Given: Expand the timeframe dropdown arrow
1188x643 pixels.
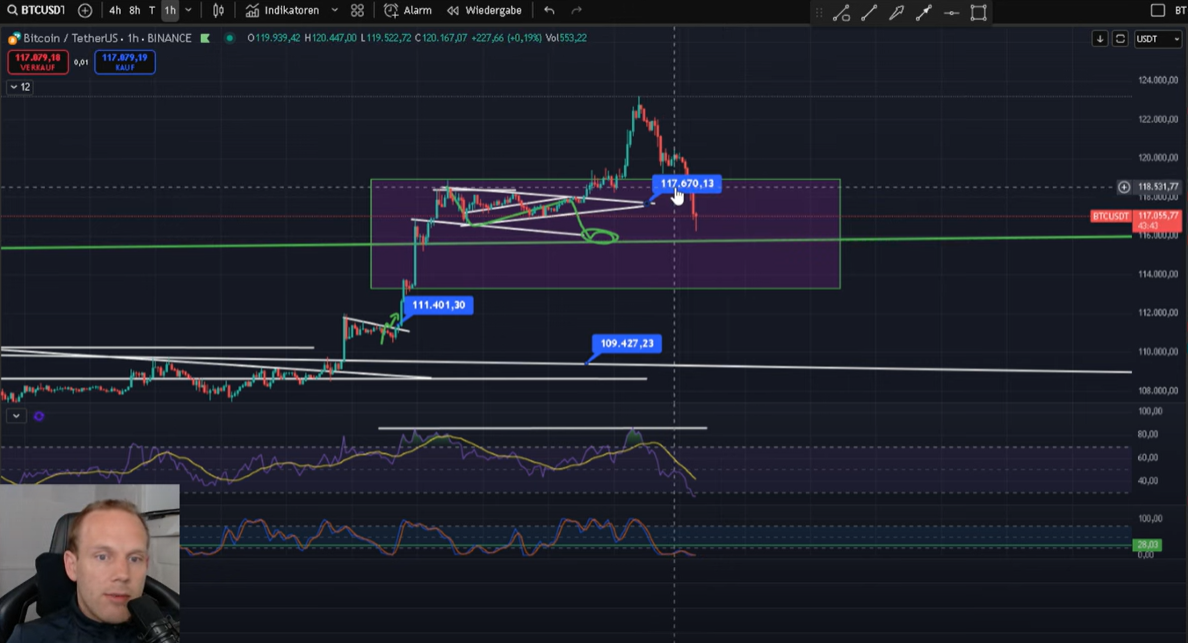Looking at the screenshot, I should tap(189, 11).
